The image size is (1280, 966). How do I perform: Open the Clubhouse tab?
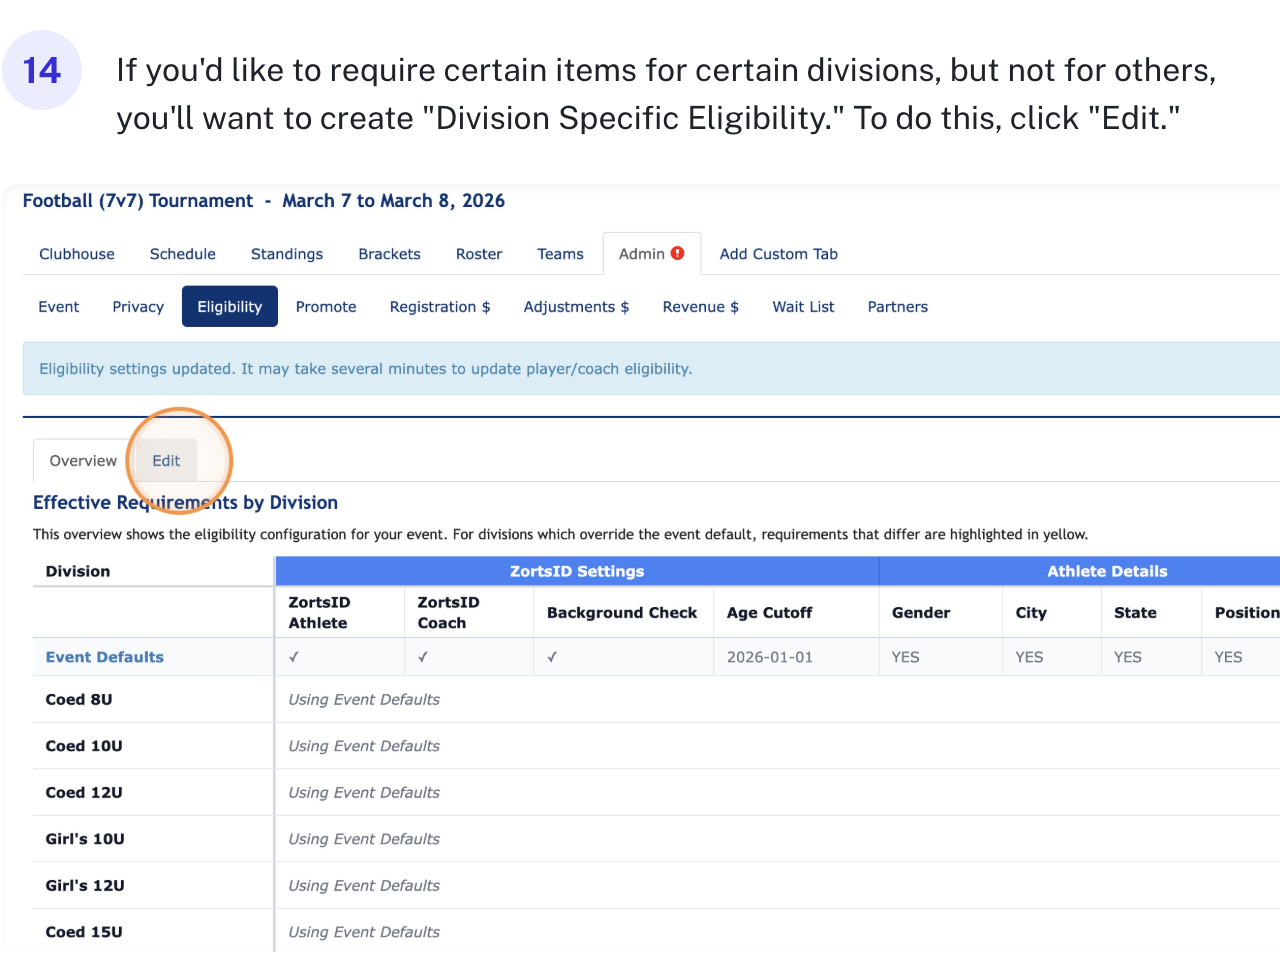coord(77,254)
